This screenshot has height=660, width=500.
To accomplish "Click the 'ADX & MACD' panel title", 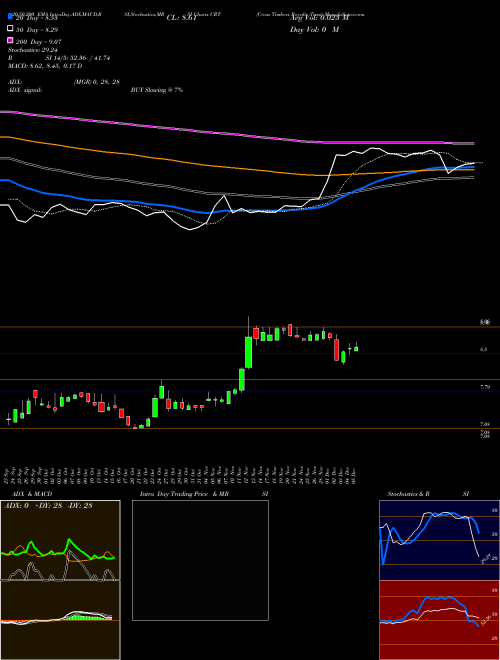I will (x=32, y=494).
